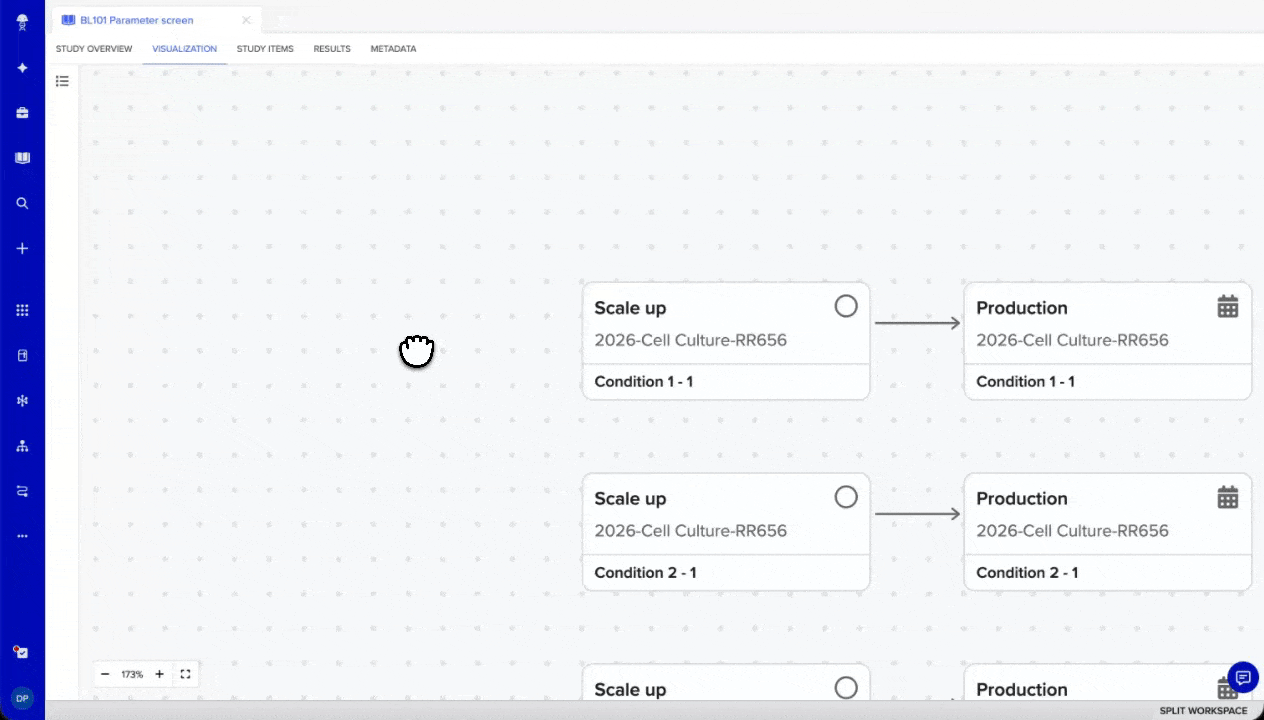Open the notebook icon in sidebar
The height and width of the screenshot is (720, 1264).
coord(22,158)
